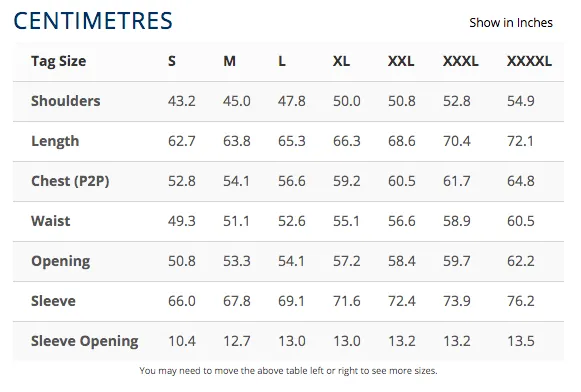The height and width of the screenshot is (392, 581).
Task: Click the S sleeve opening value 10.4
Action: (x=182, y=341)
